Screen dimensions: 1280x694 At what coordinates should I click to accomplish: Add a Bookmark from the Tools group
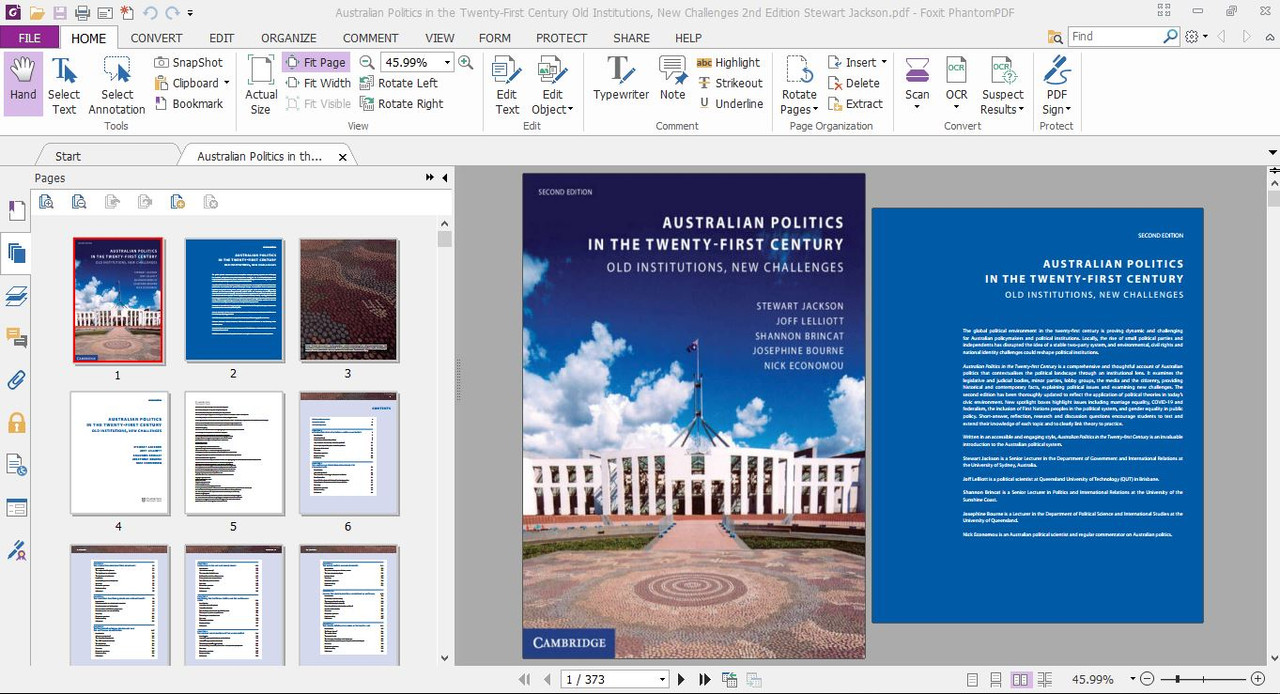pyautogui.click(x=188, y=104)
